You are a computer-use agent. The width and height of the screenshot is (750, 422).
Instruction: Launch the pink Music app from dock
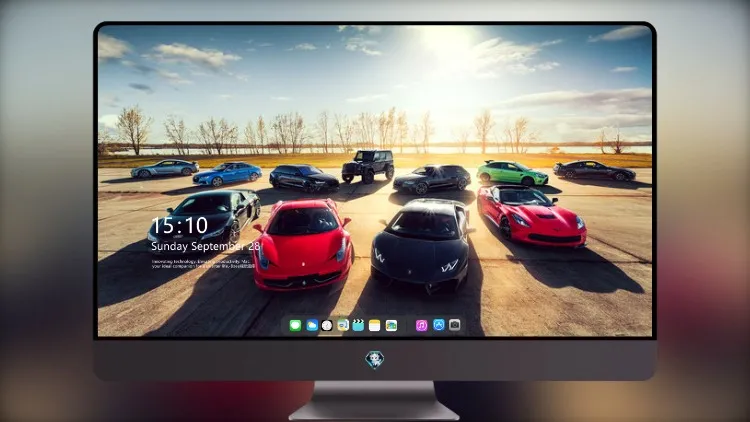pyautogui.click(x=421, y=325)
